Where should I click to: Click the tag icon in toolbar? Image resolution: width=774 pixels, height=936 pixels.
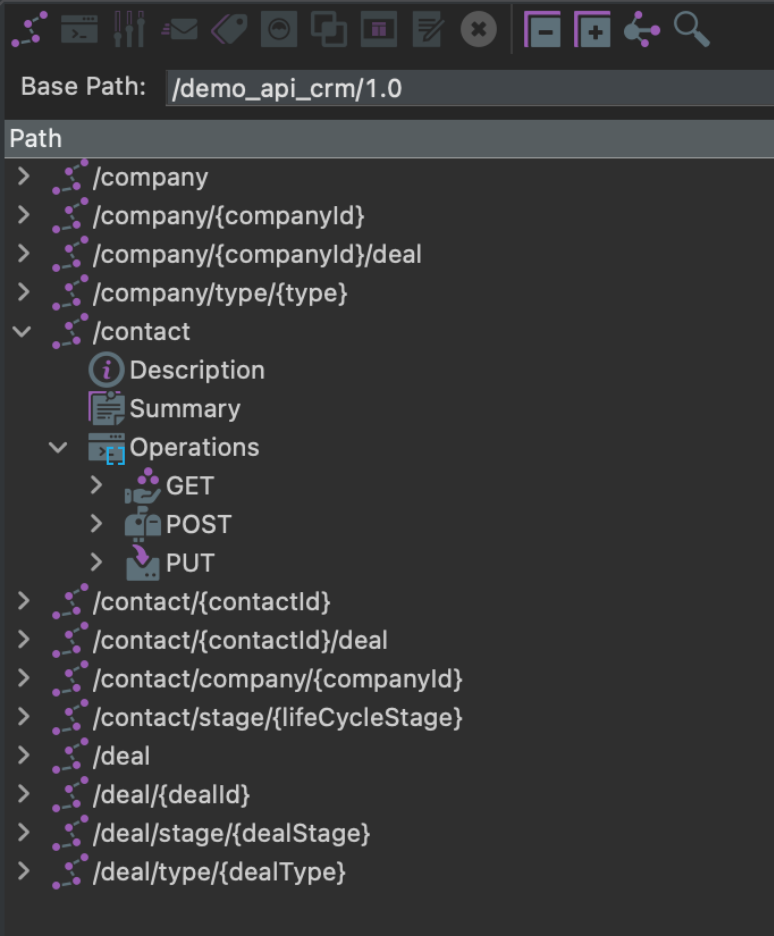tap(229, 30)
